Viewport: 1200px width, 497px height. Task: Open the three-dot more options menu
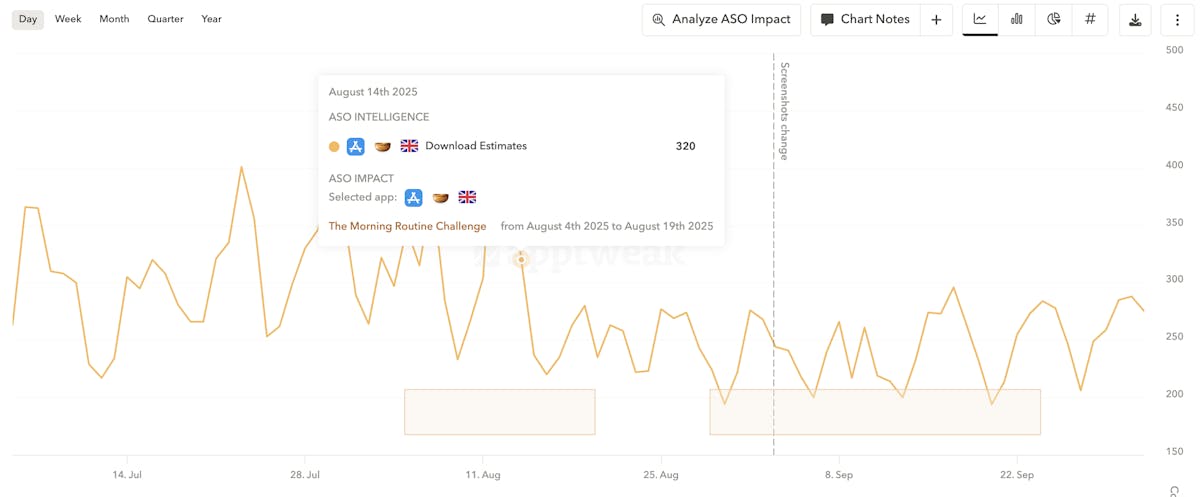(x=1178, y=20)
